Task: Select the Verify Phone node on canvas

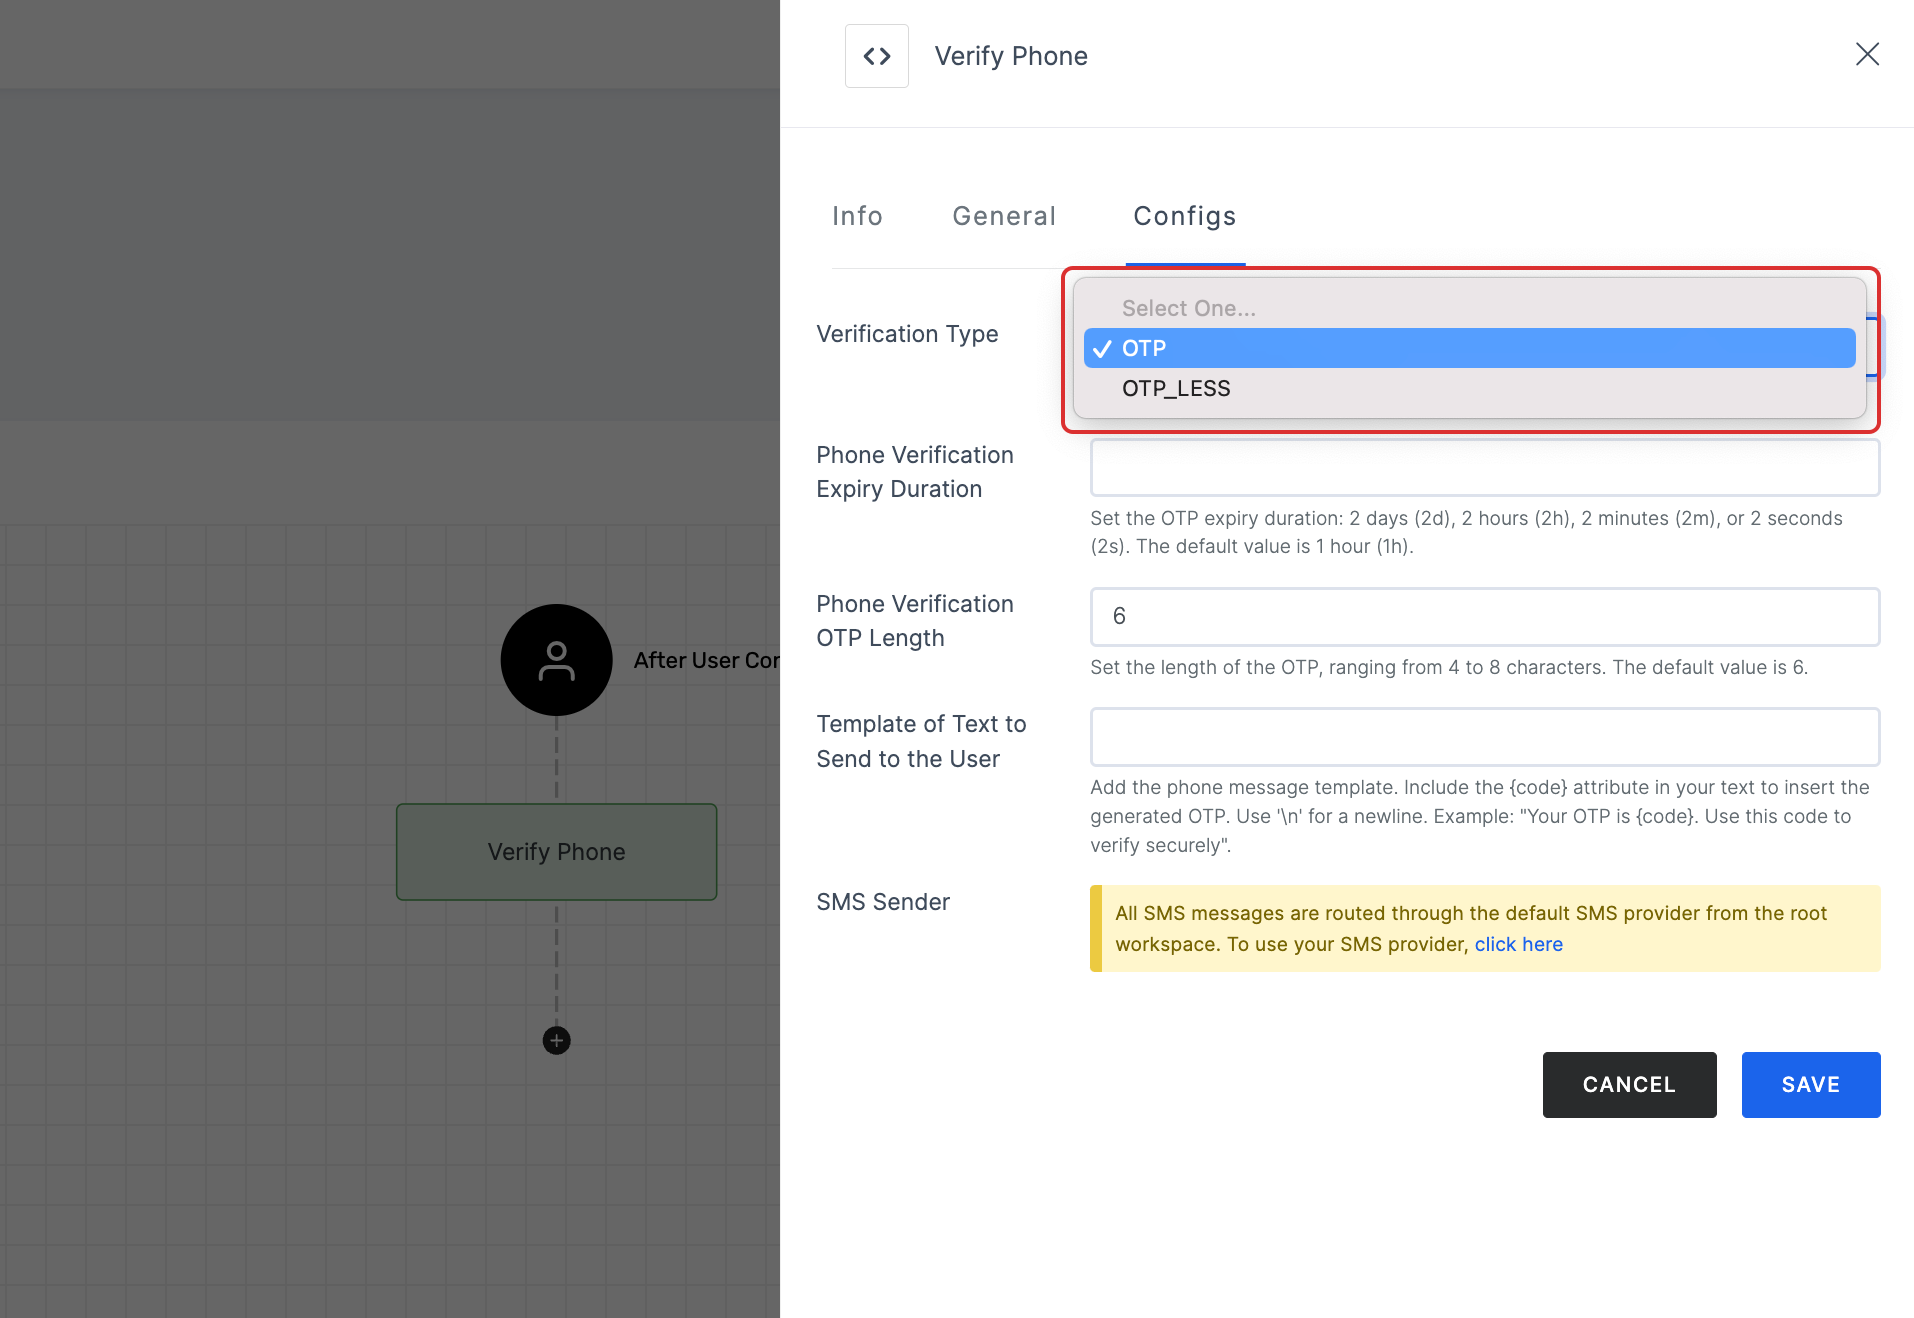Action: click(556, 852)
